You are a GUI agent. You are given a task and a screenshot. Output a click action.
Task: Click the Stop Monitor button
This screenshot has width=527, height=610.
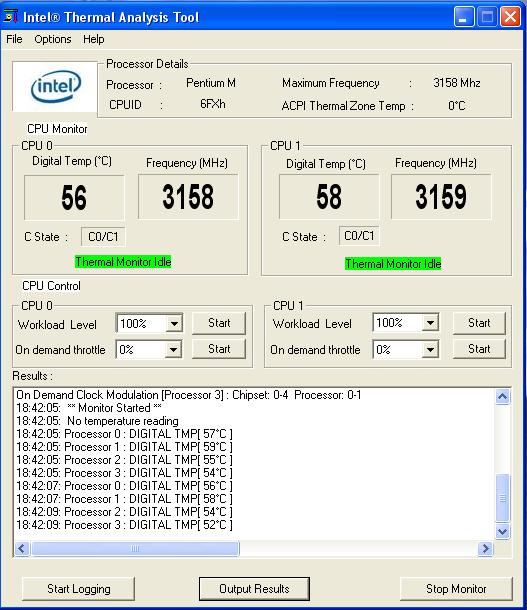[x=456, y=589]
